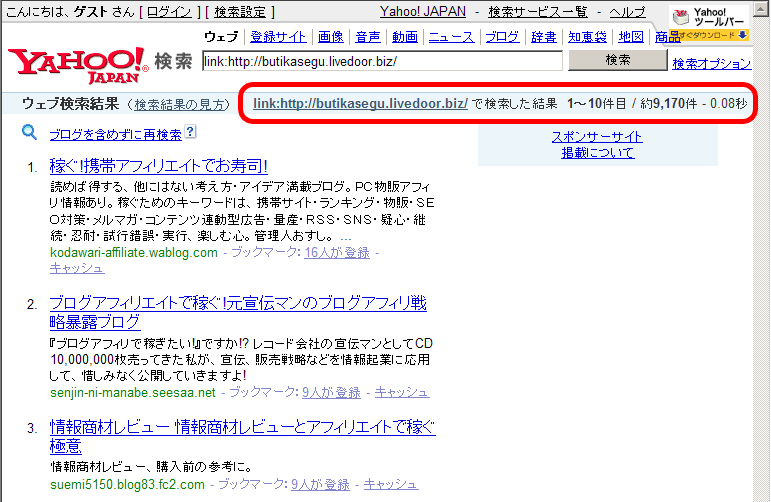Switch to 地図 search tab
The height and width of the screenshot is (502, 771).
point(631,36)
